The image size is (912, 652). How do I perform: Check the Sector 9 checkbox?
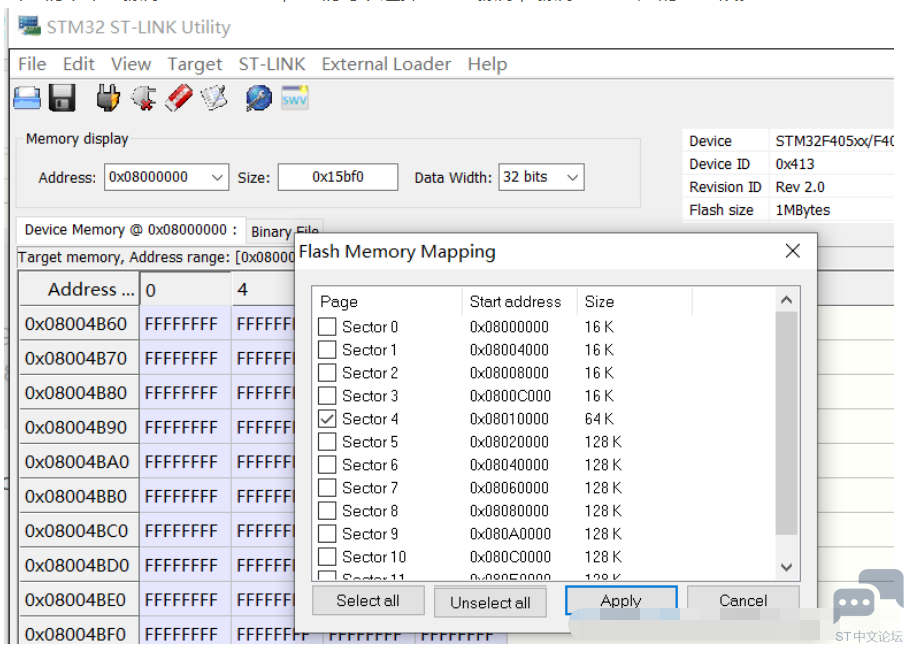click(327, 533)
